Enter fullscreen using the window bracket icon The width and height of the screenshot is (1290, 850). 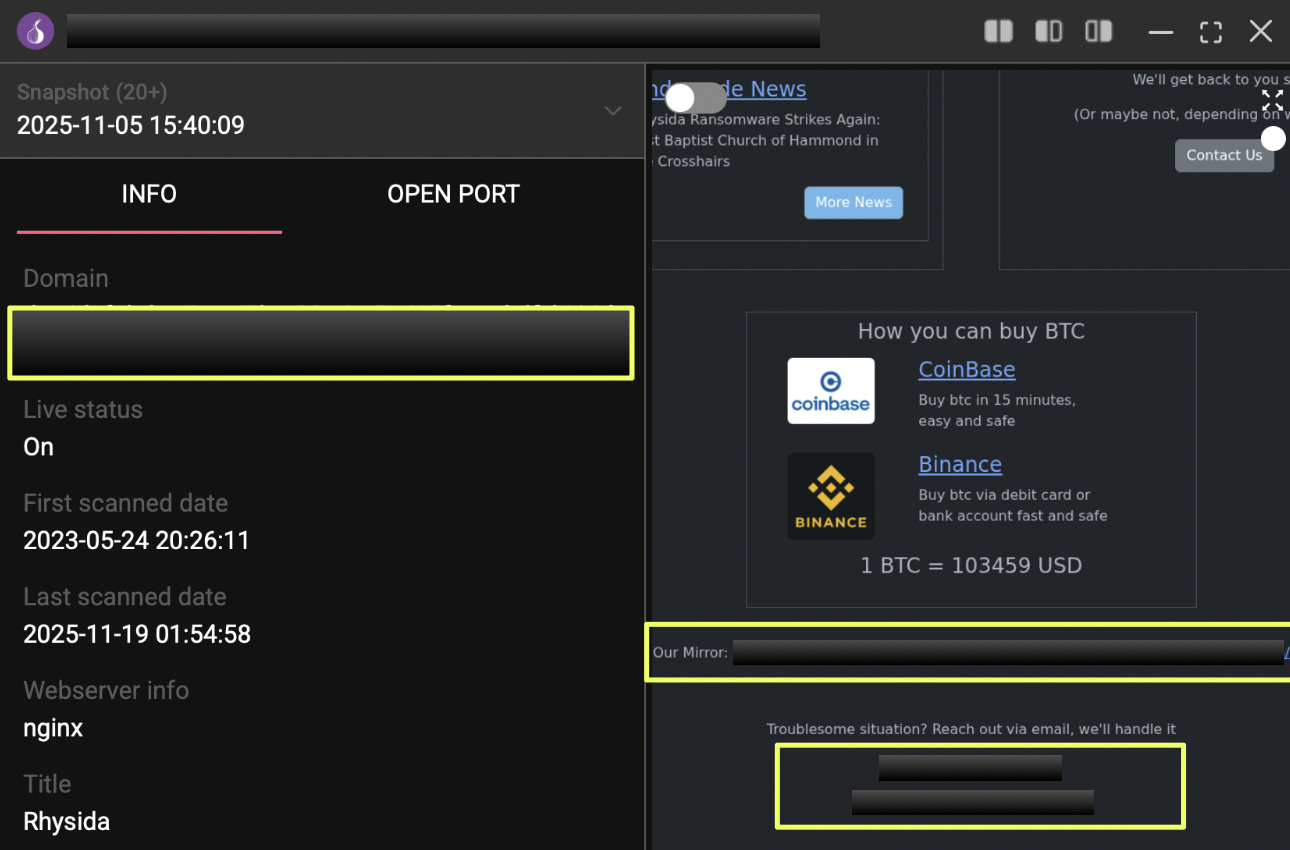[x=1211, y=32]
